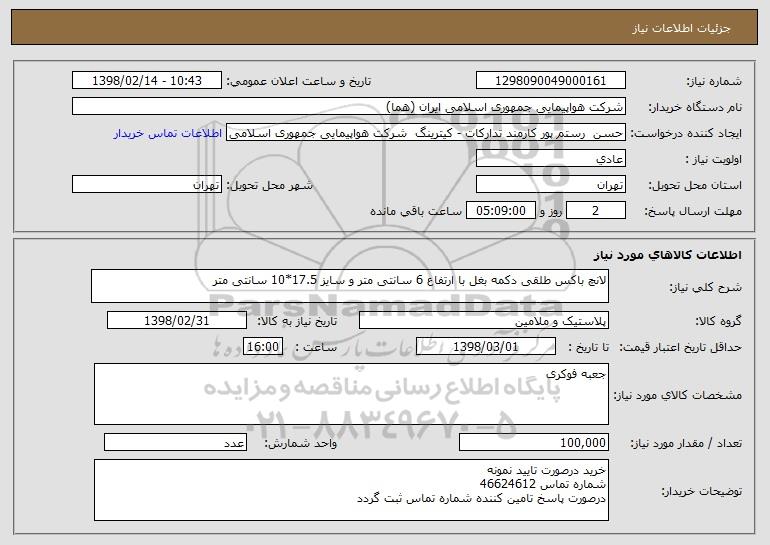Click the label گروه کالا
The height and width of the screenshot is (545, 770).
point(719,321)
